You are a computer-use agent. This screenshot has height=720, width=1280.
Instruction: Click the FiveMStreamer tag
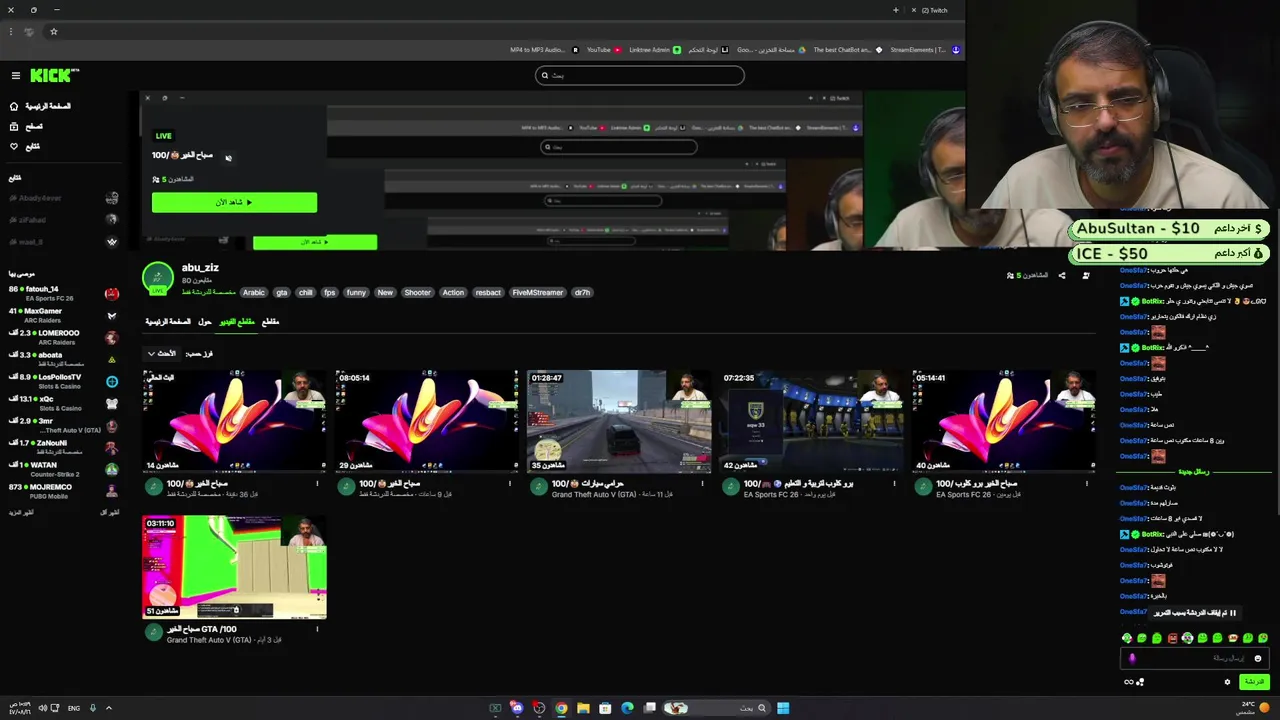pyautogui.click(x=538, y=293)
